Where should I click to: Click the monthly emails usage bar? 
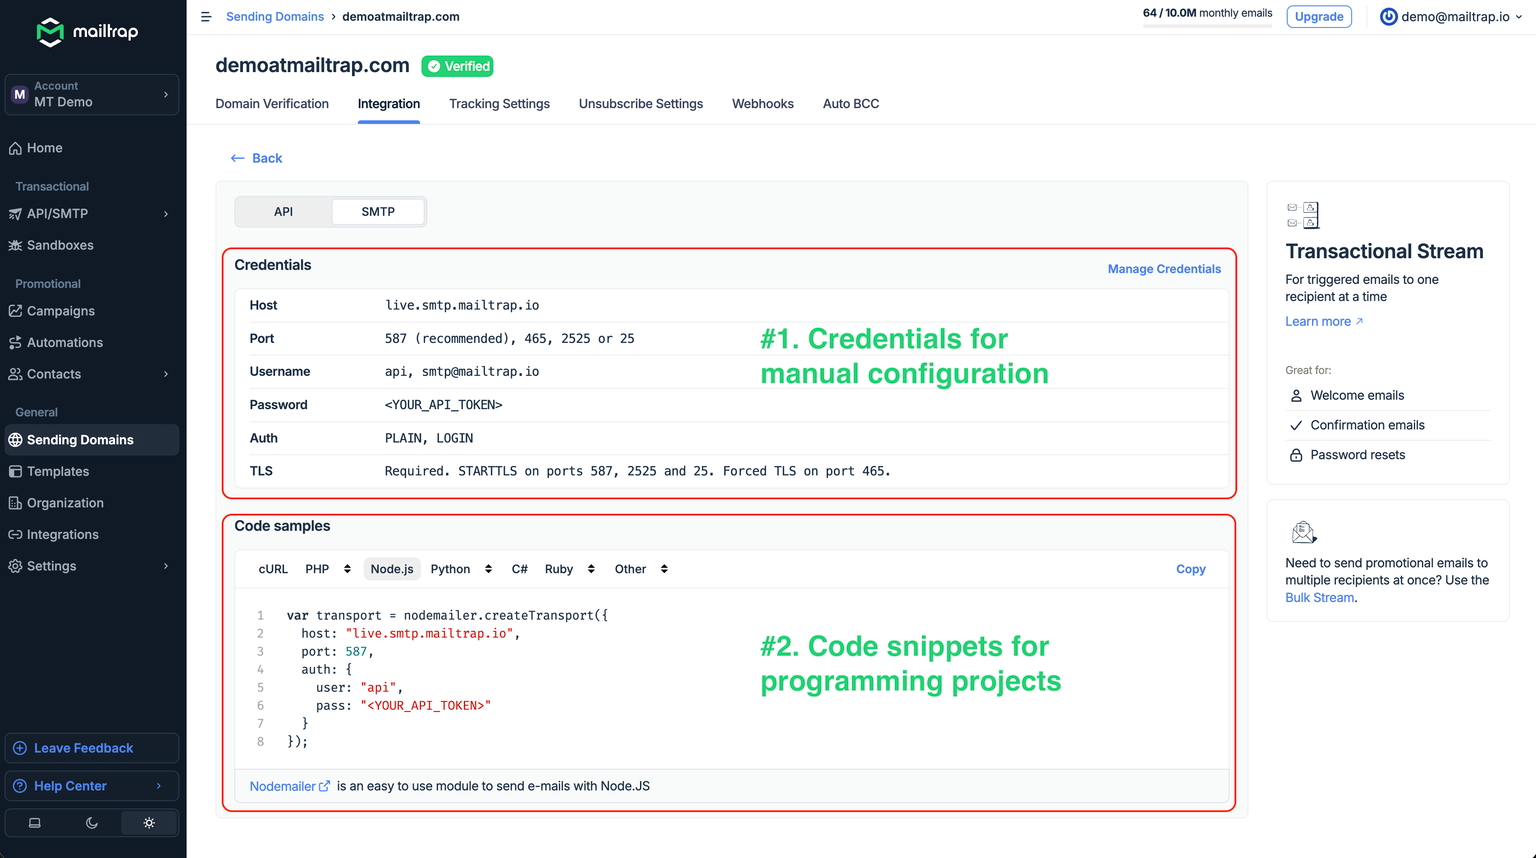point(1208,24)
